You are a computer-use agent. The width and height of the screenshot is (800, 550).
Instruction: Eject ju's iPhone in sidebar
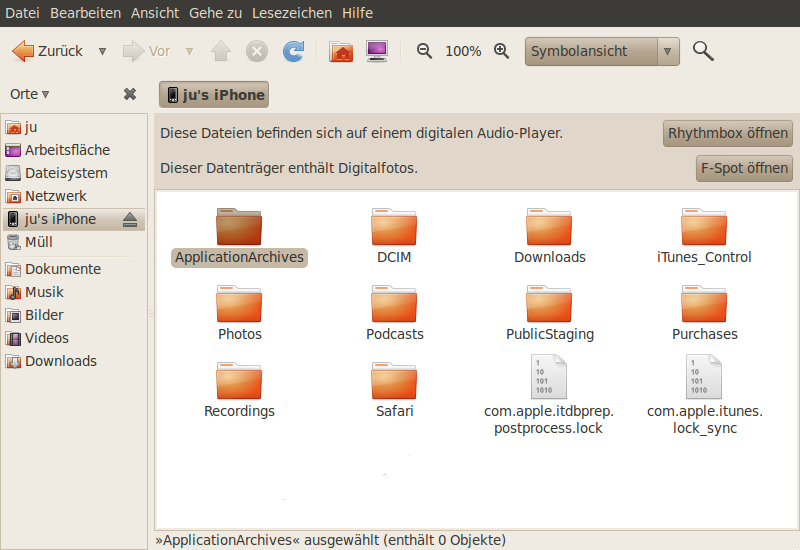pyautogui.click(x=130, y=220)
